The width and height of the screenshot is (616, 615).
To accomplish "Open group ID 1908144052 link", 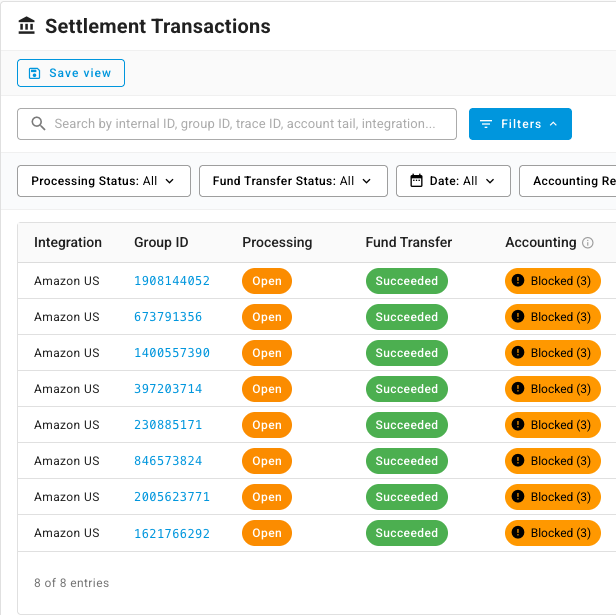I will click(172, 281).
